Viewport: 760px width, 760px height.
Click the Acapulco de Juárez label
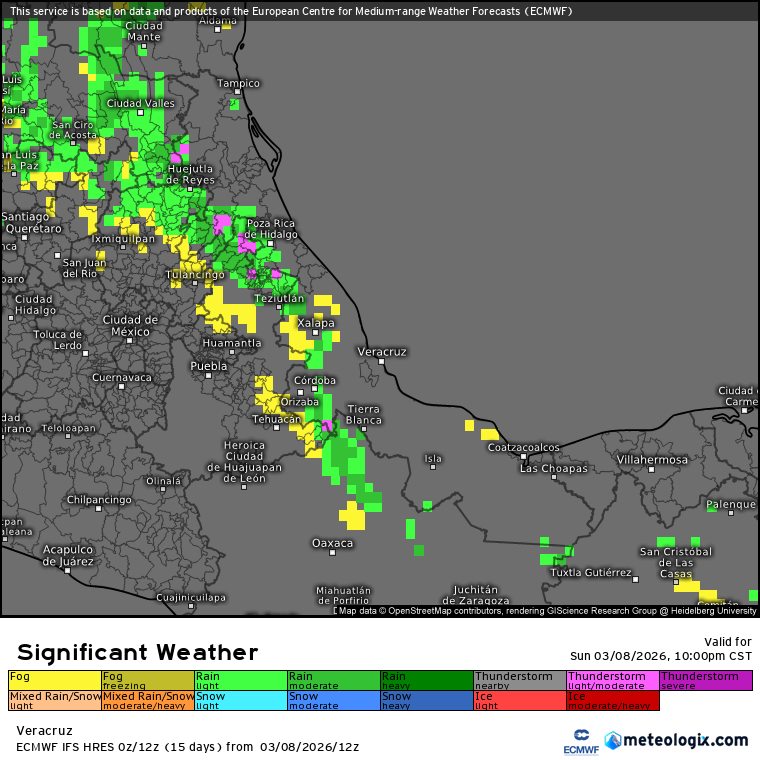[68, 555]
